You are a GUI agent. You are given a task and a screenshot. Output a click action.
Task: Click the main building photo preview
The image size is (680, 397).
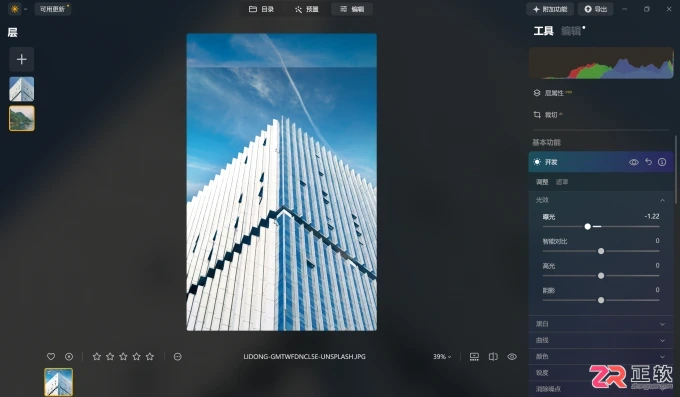[x=281, y=182]
